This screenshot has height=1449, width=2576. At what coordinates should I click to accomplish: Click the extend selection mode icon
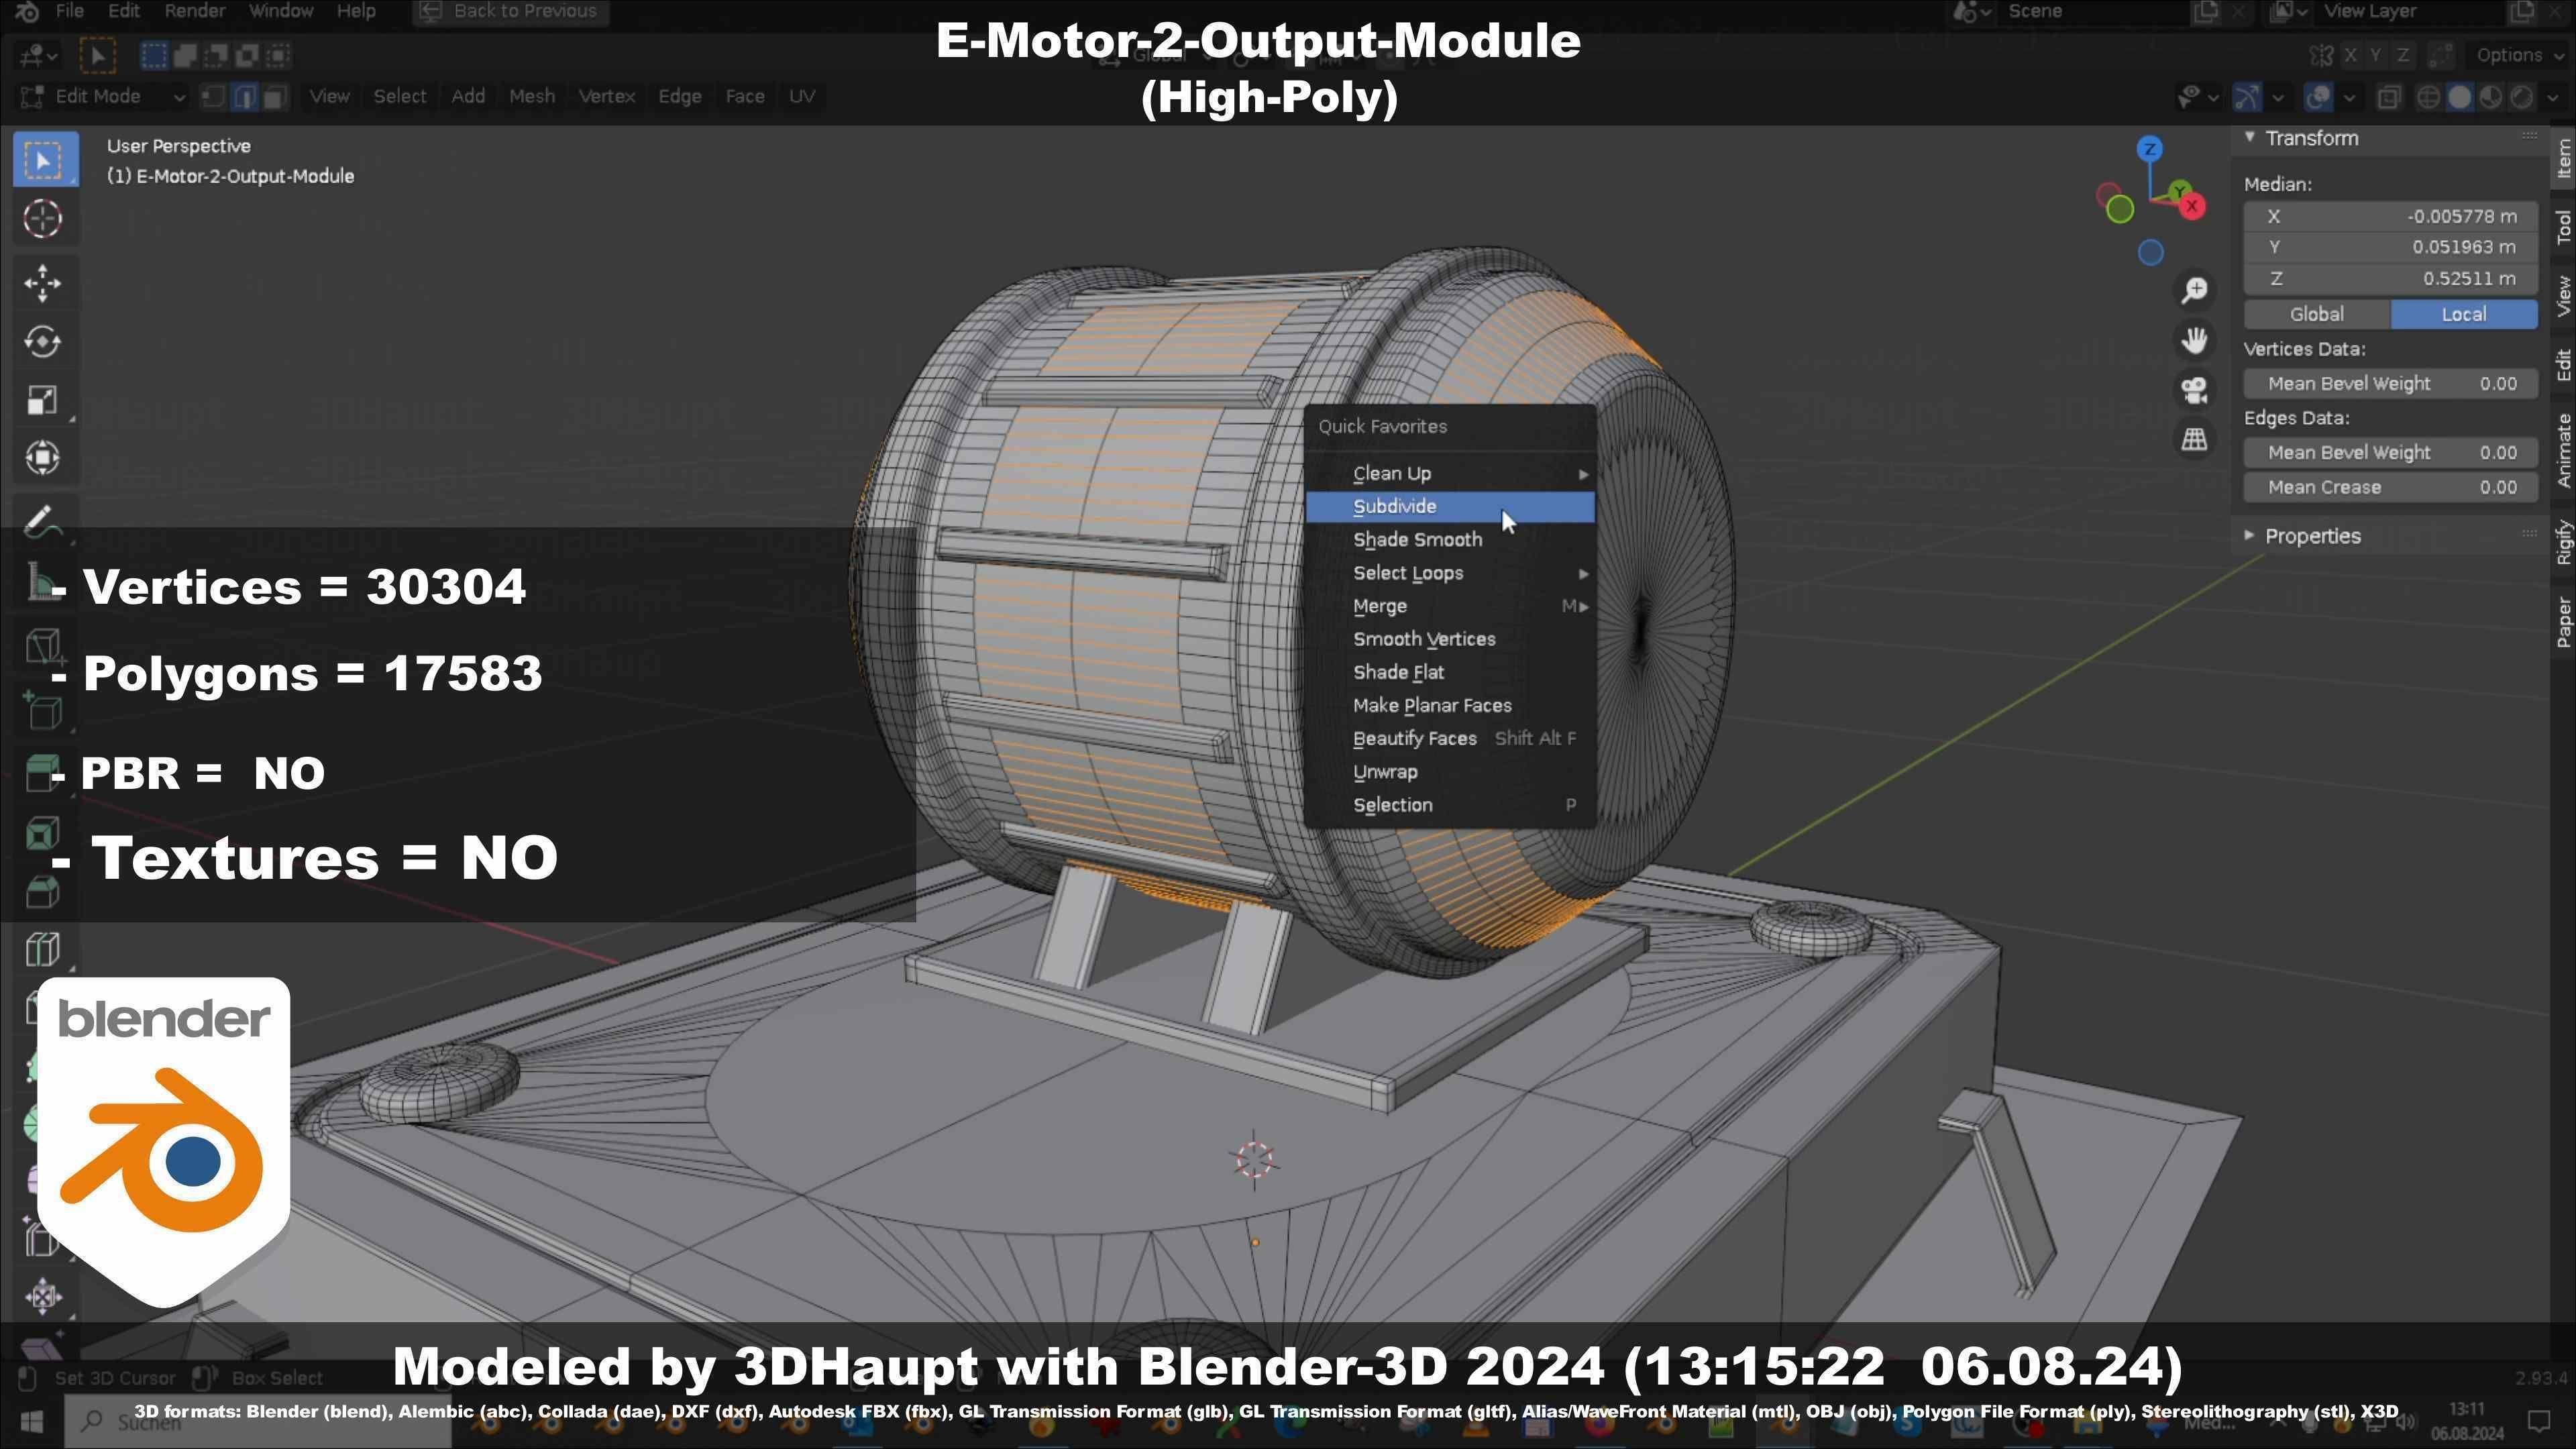coord(185,55)
